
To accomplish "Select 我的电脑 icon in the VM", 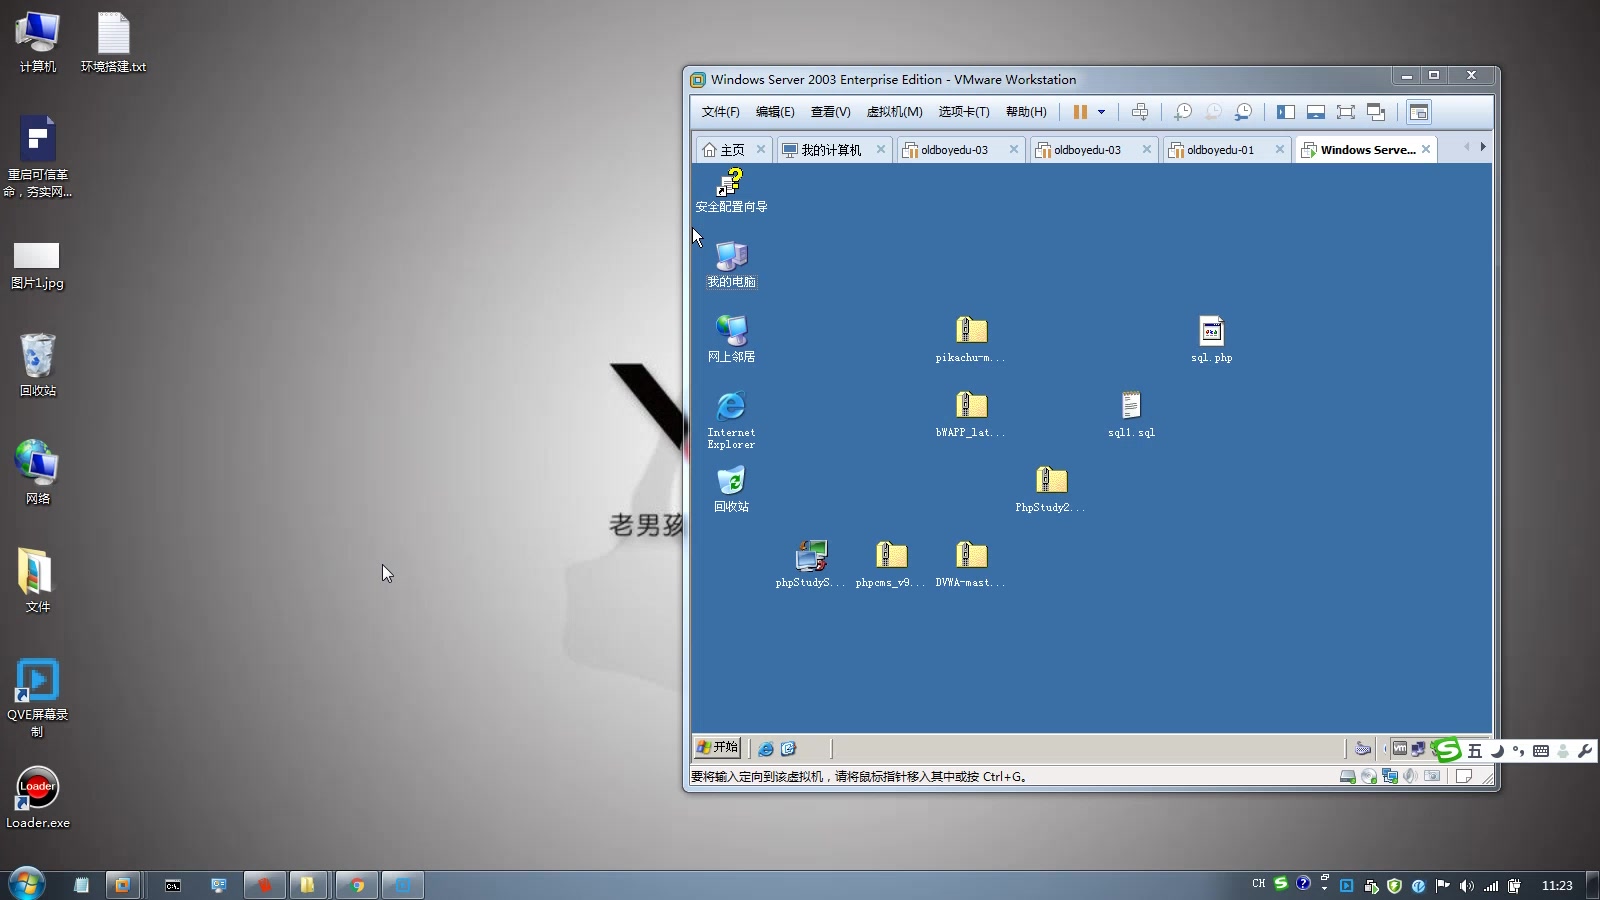I will 731,265.
